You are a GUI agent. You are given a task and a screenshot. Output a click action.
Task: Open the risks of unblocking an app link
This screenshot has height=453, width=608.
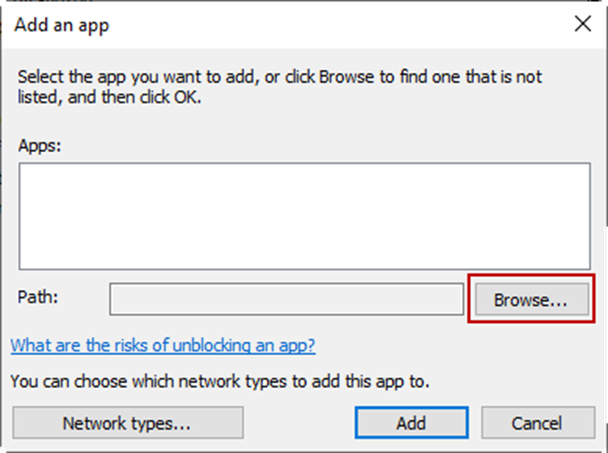(x=163, y=345)
